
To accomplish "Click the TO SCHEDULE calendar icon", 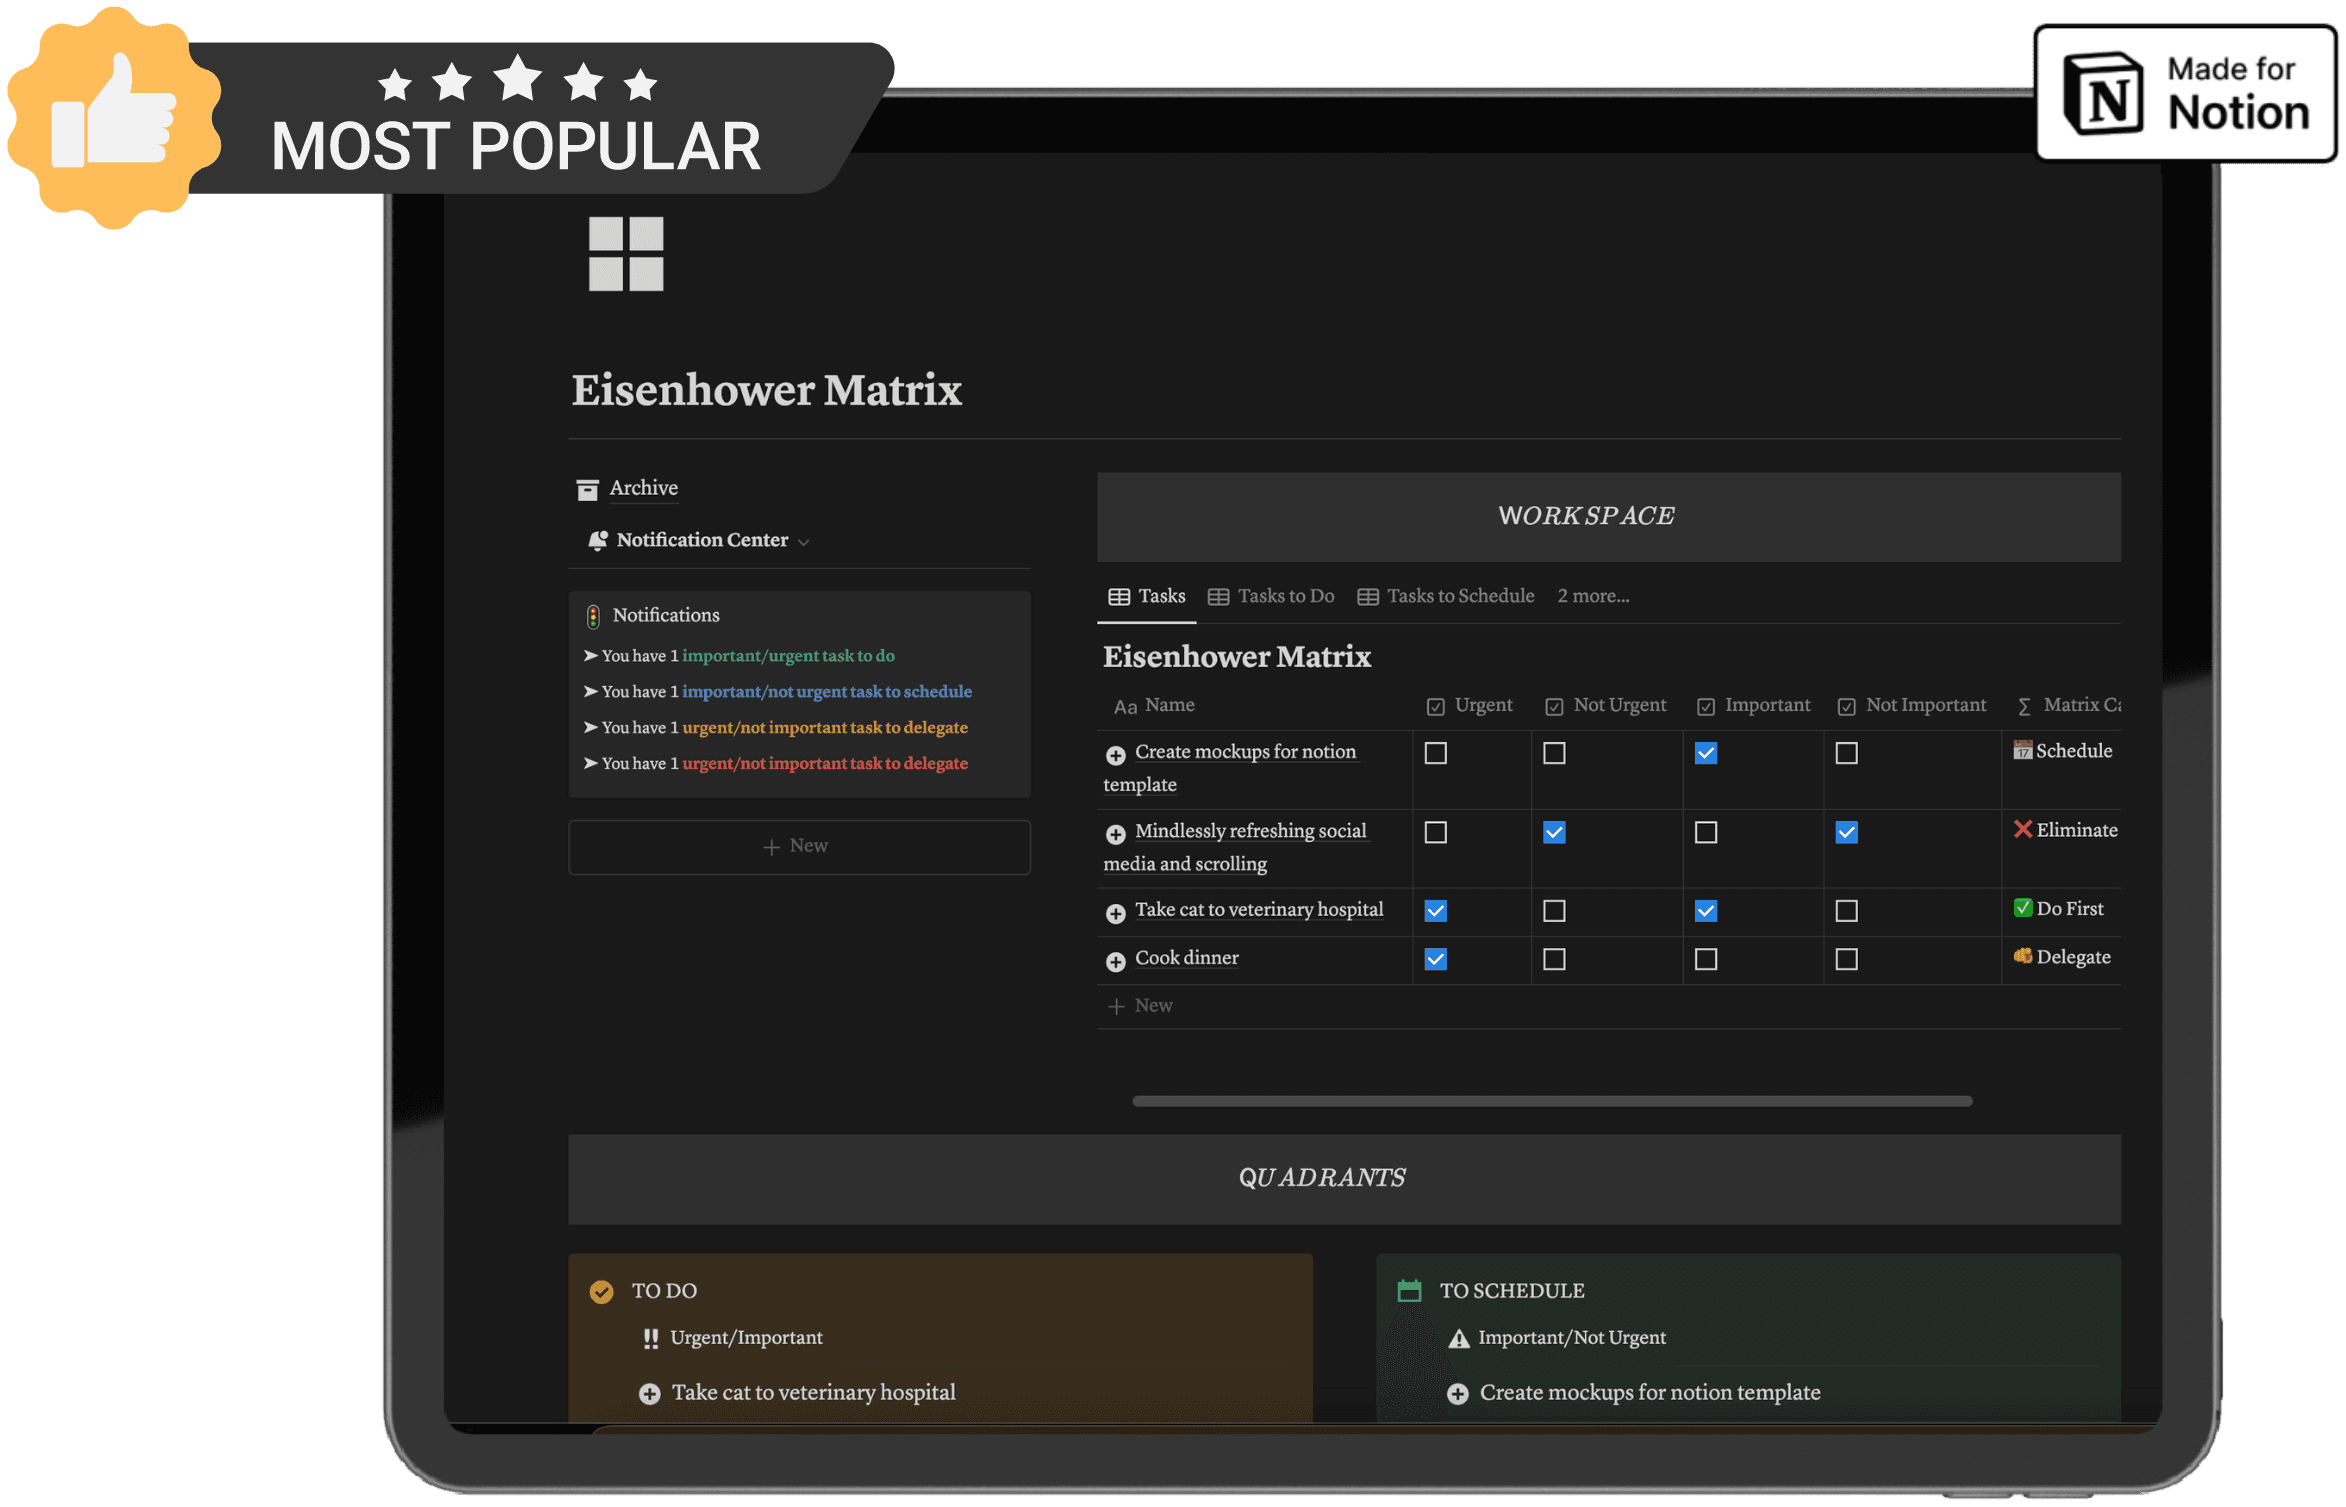I will point(1409,1291).
